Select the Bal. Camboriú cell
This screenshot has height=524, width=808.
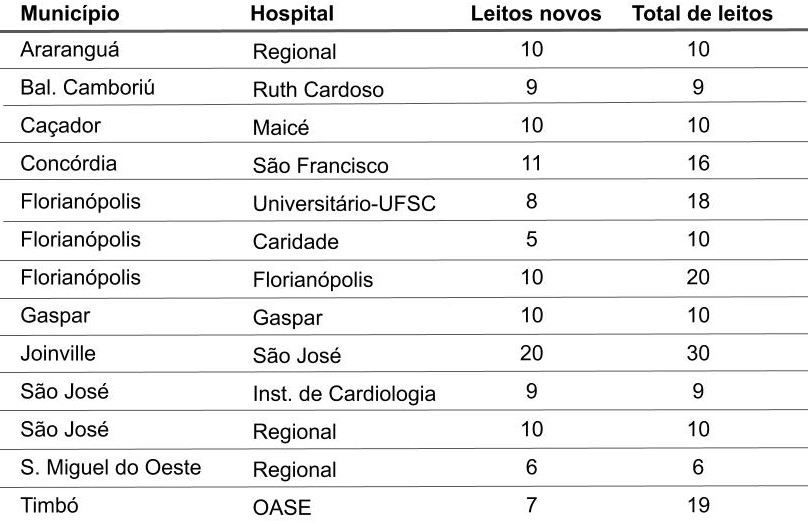coord(88,88)
